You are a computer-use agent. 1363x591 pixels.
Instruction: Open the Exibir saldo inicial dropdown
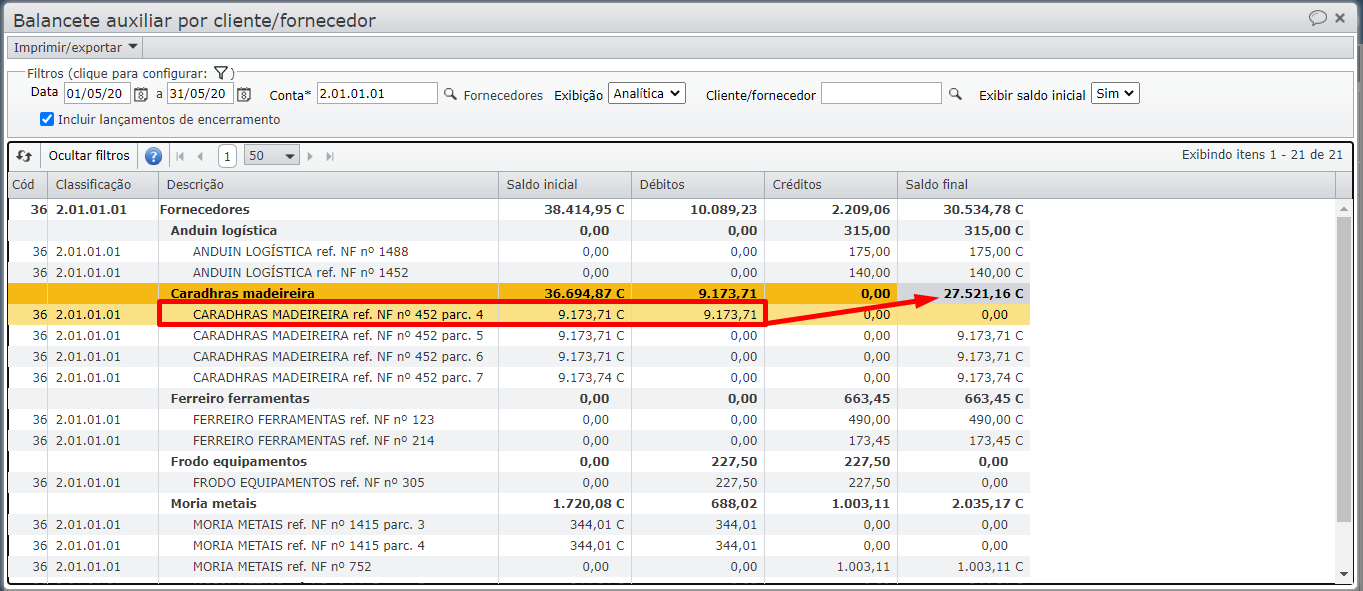point(1114,93)
